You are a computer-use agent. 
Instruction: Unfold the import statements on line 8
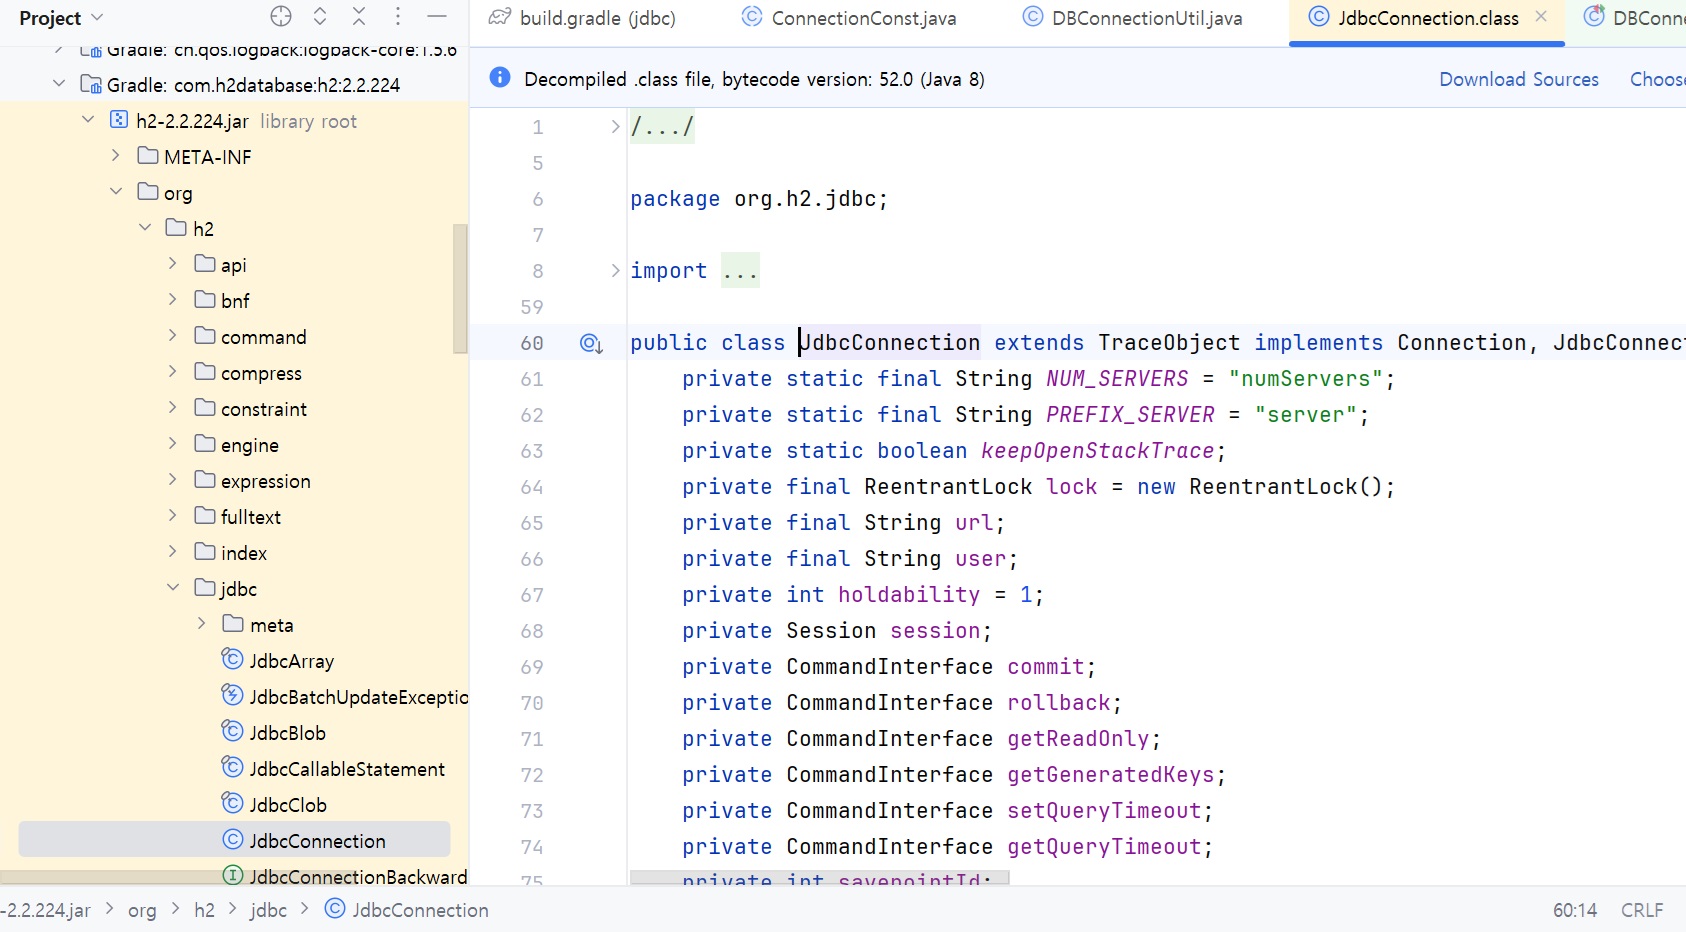(615, 271)
